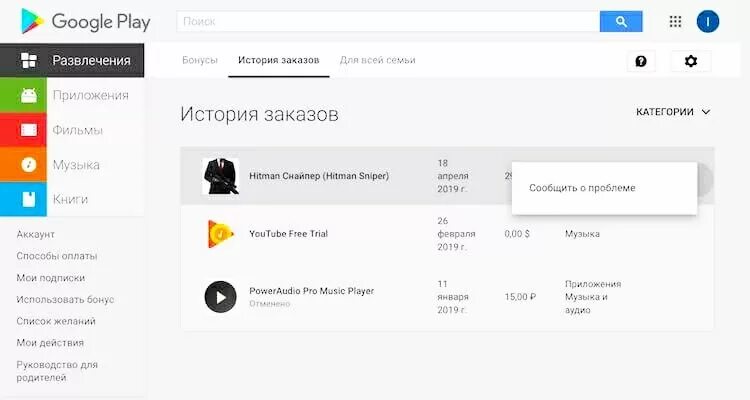Click Музыка category in YouTube row
Viewport: 750px width, 400px height.
click(x=582, y=234)
